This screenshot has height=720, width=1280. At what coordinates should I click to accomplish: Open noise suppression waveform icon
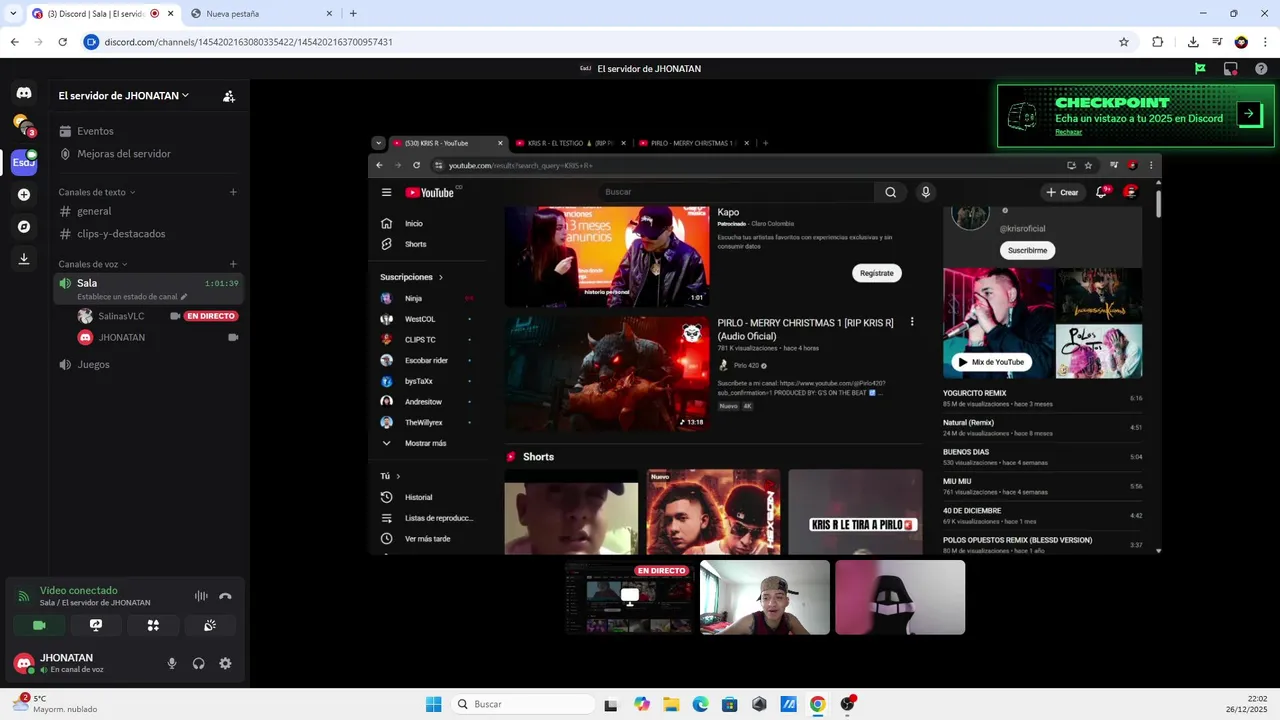(x=201, y=596)
